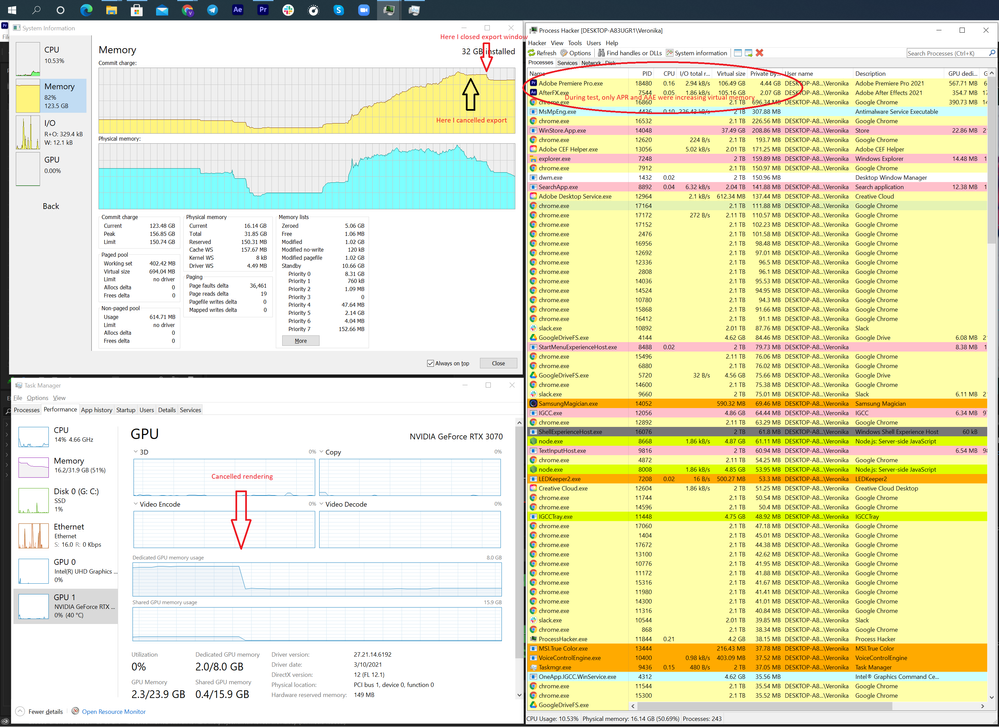
Task: Collapse Task Manager with Fewer details
Action: coord(40,713)
